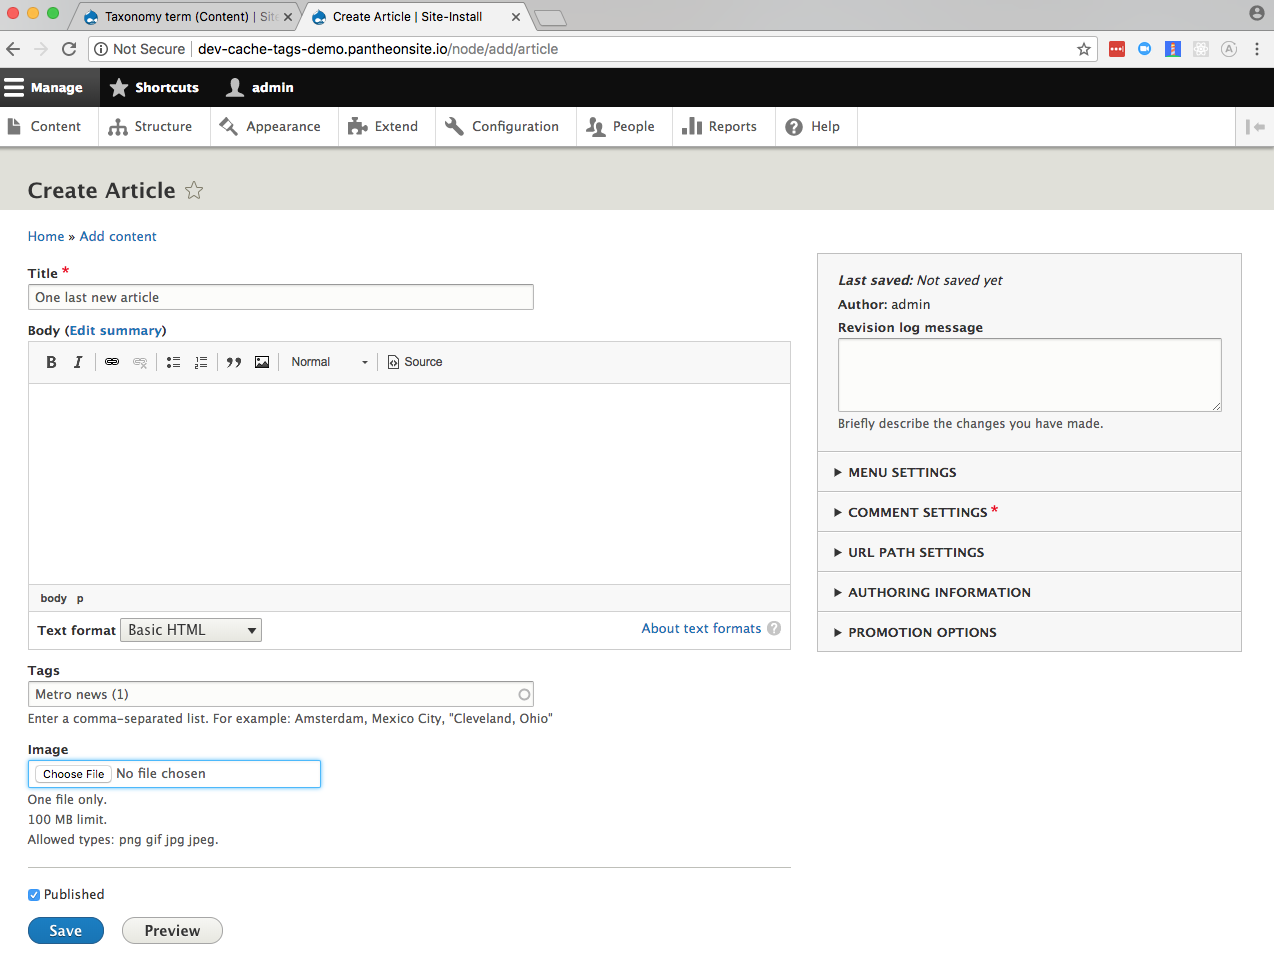Expand the URL Path Settings section
The height and width of the screenshot is (961, 1274).
click(x=915, y=552)
